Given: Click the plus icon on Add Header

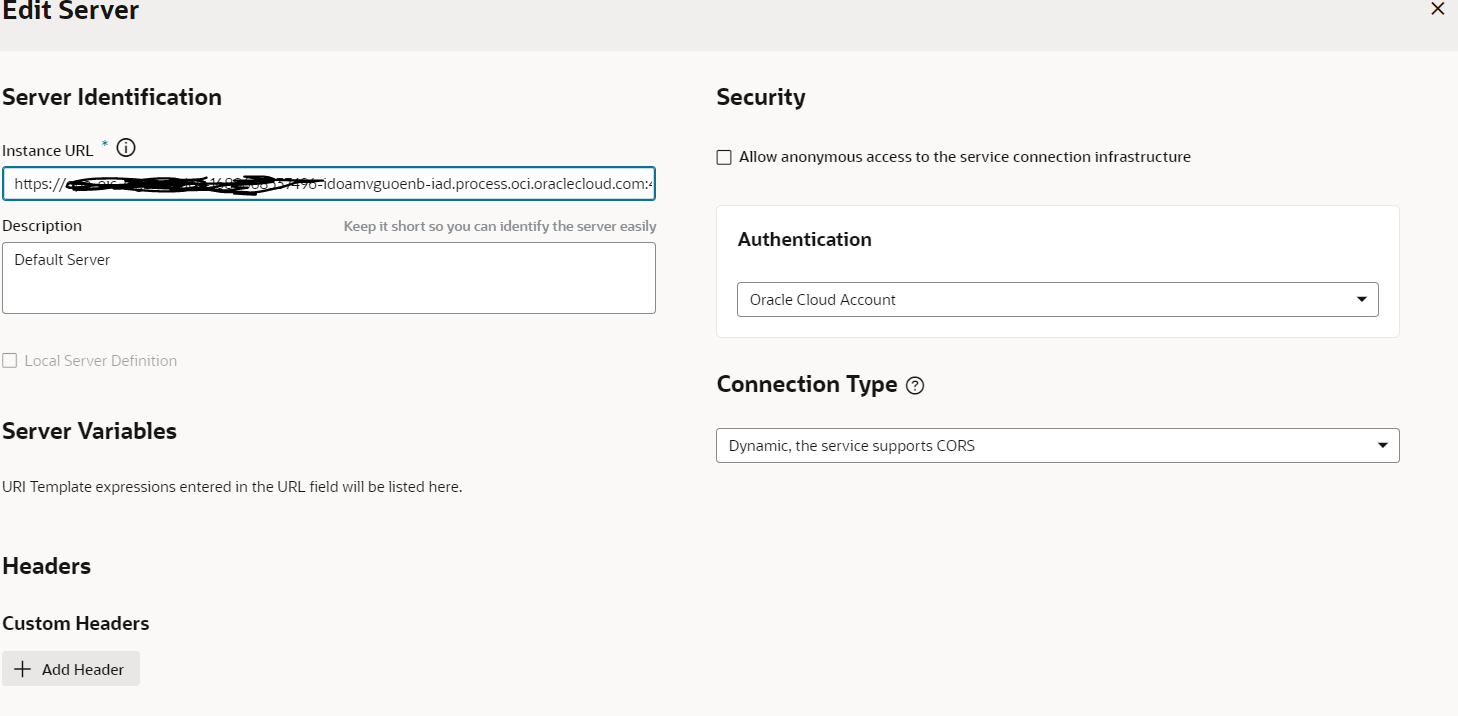Looking at the screenshot, I should 23,669.
